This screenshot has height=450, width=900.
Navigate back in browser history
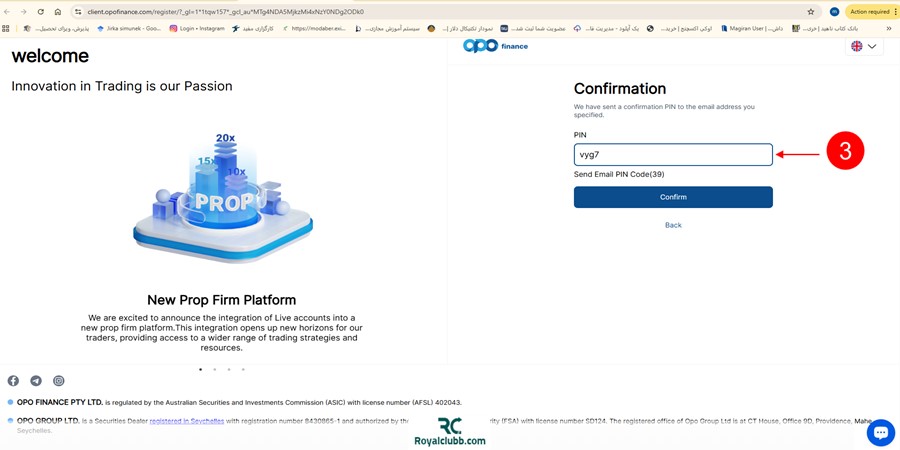pyautogui.click(x=8, y=12)
